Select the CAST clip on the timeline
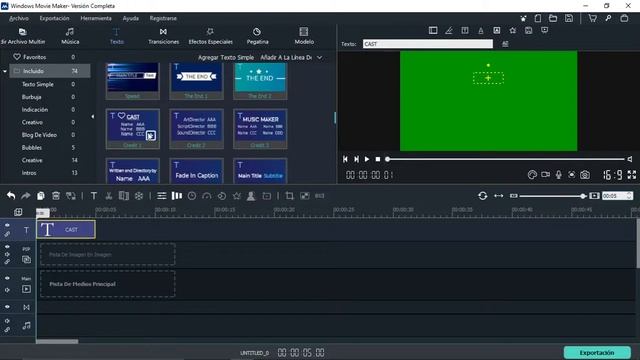Image resolution: width=640 pixels, height=360 pixels. coord(66,229)
